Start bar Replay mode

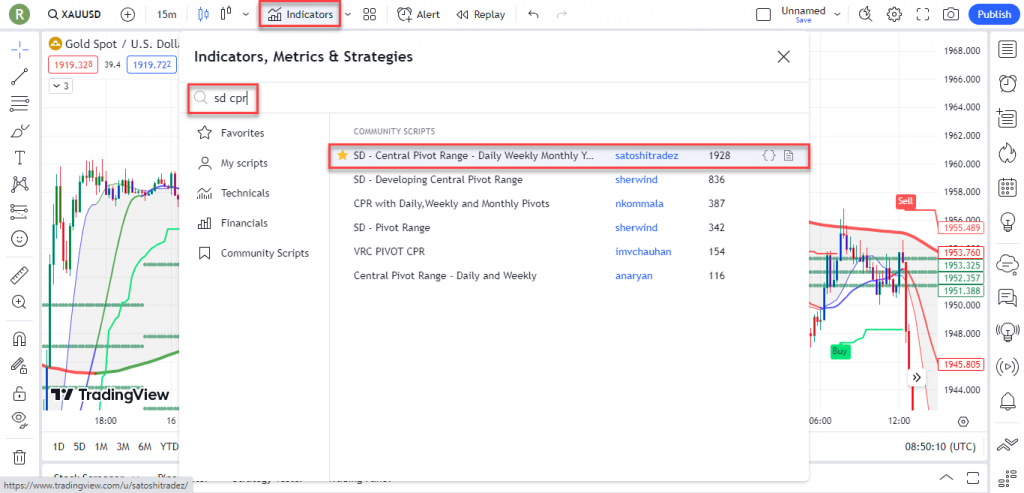481,14
